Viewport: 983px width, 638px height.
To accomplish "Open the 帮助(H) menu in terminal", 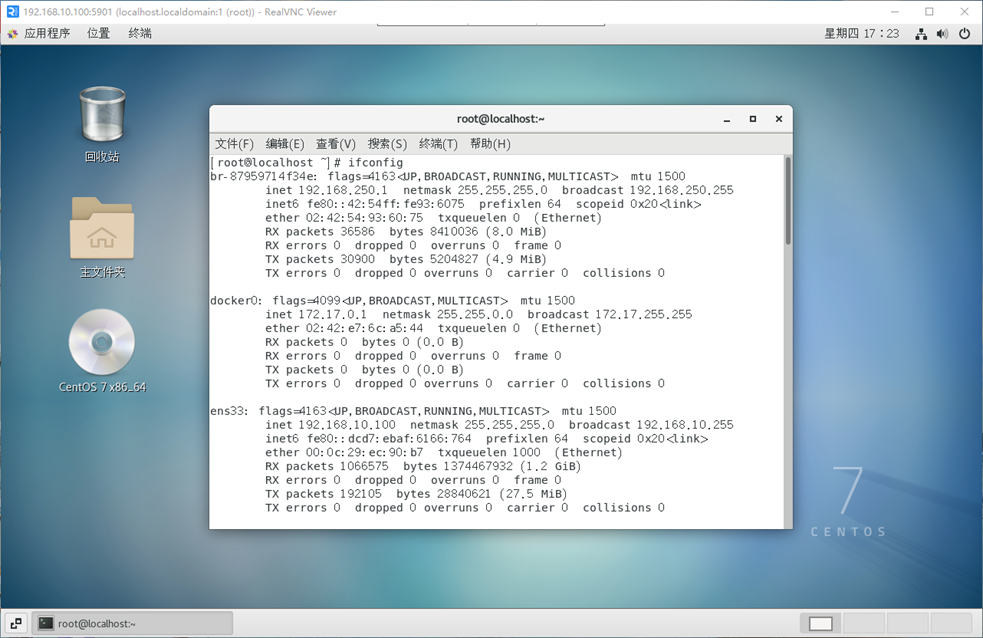I will 490,144.
